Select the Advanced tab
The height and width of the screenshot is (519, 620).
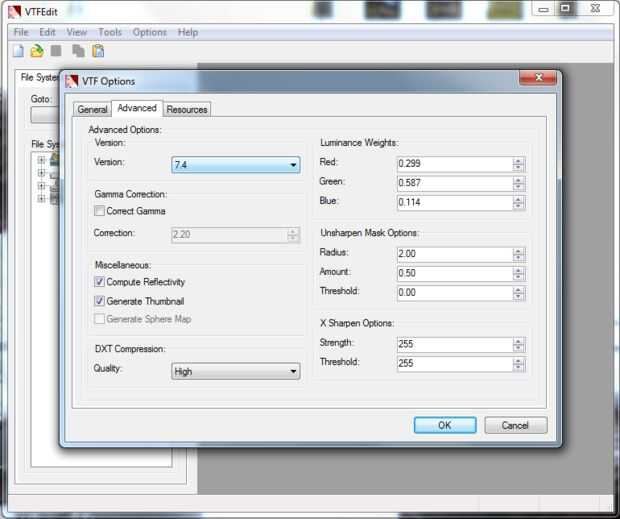point(137,108)
